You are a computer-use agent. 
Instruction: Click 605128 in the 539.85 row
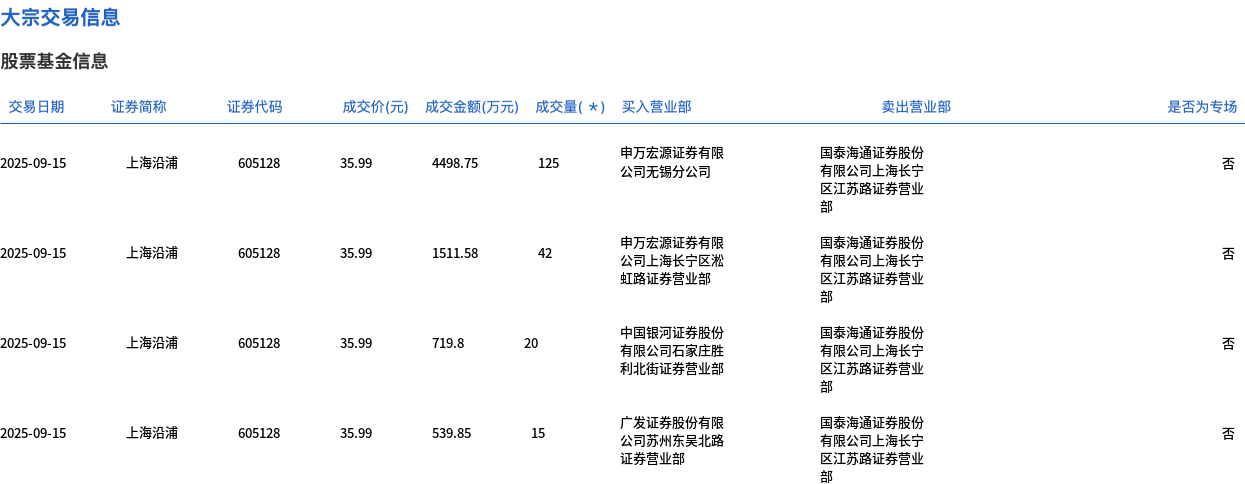[259, 433]
